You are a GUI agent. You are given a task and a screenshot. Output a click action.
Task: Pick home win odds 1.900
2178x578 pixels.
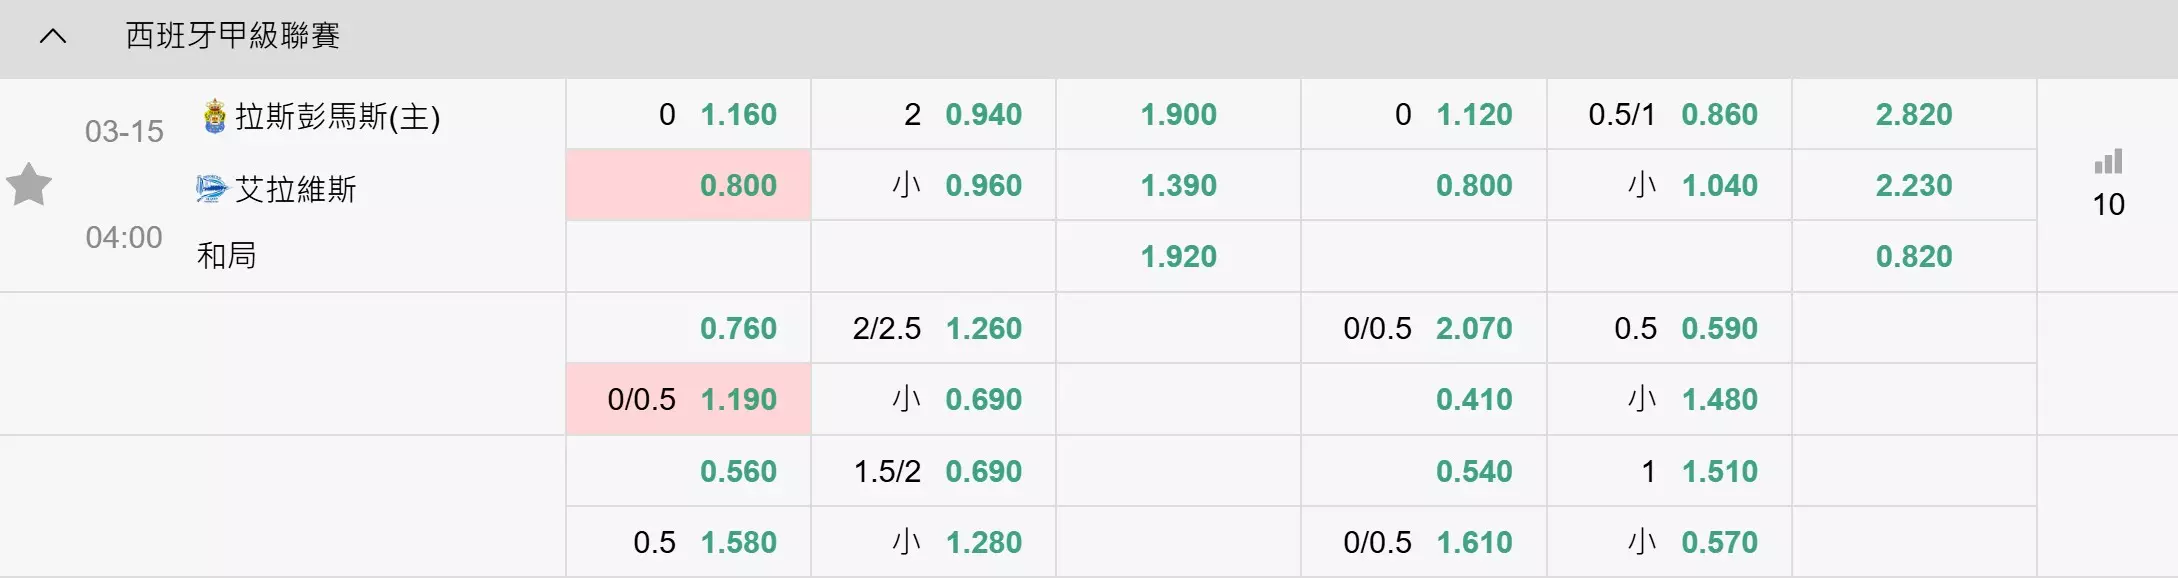pyautogui.click(x=1178, y=114)
